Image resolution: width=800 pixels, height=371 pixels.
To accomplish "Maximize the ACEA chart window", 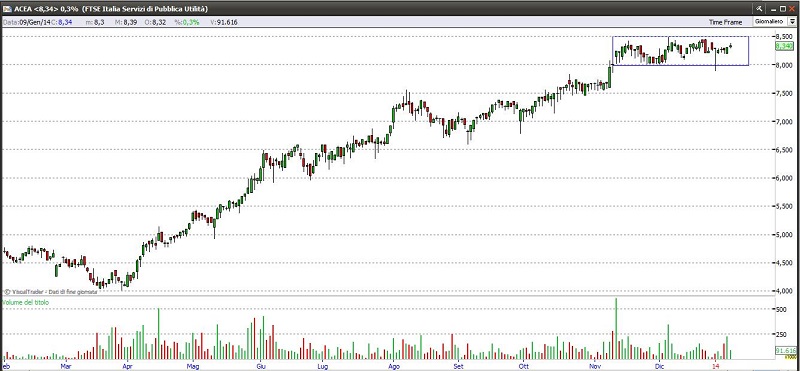I will 782,9.
